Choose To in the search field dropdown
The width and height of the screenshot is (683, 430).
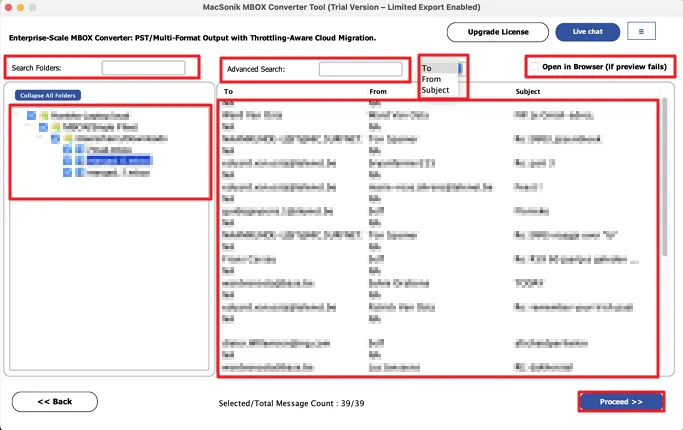click(439, 68)
